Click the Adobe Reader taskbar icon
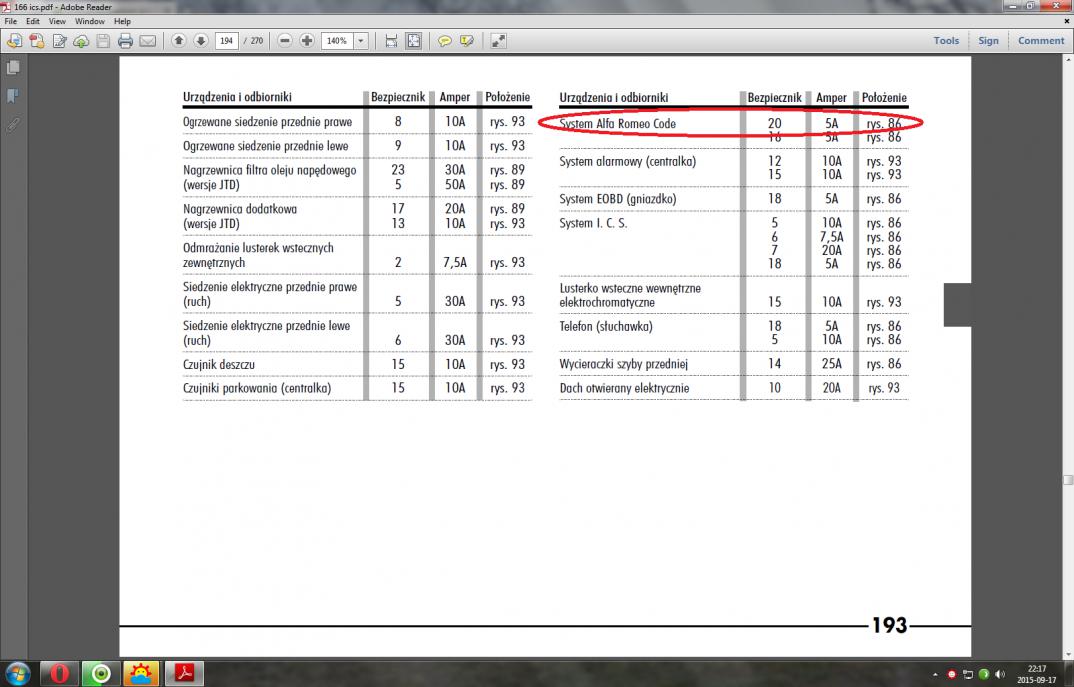1074x687 pixels. click(184, 674)
